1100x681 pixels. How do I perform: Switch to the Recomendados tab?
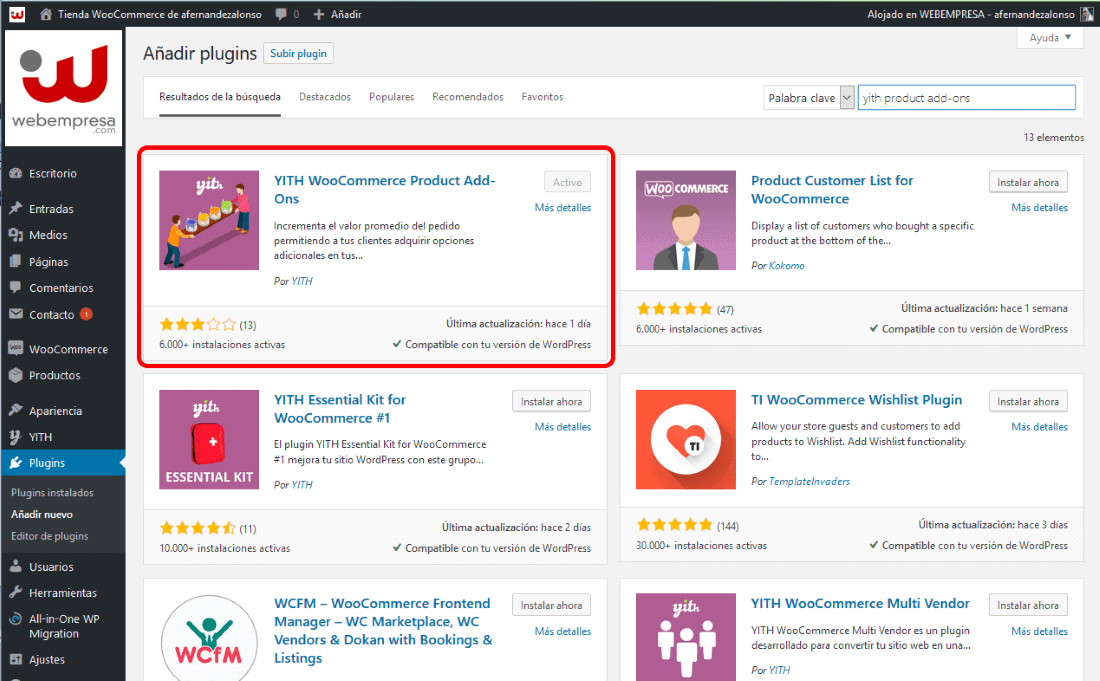pos(468,97)
